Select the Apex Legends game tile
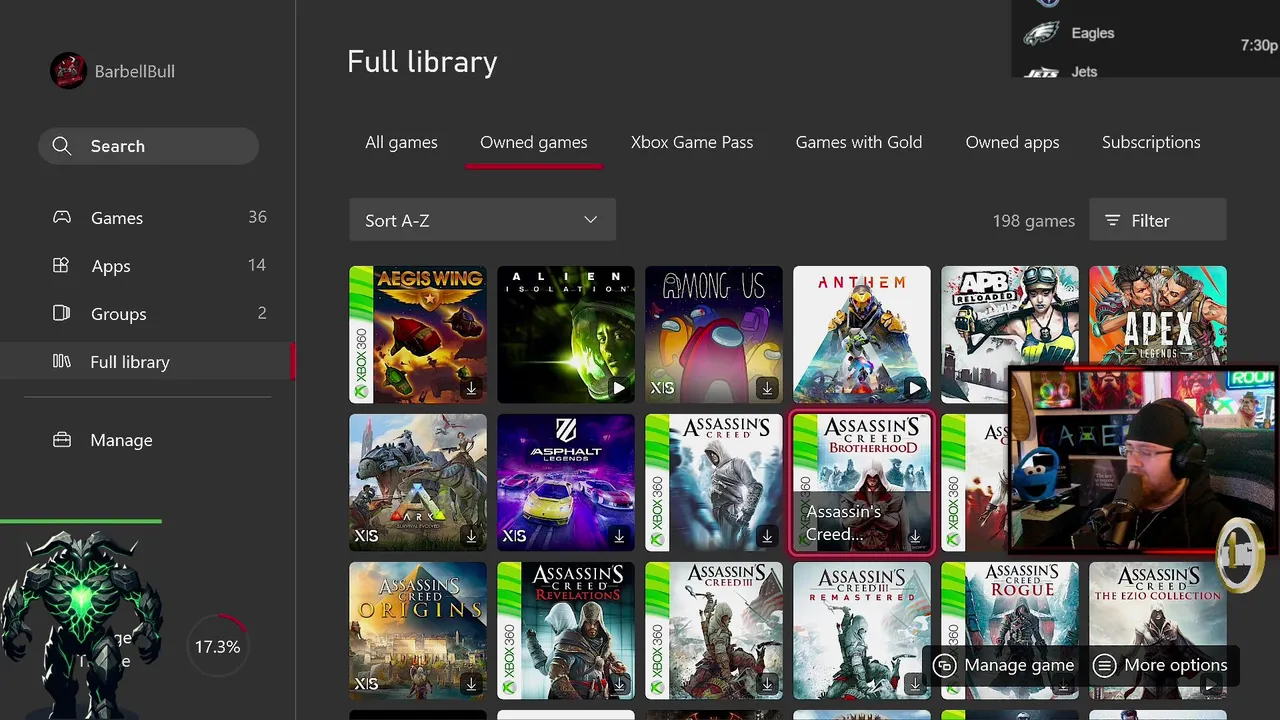The height and width of the screenshot is (720, 1280). tap(1158, 318)
